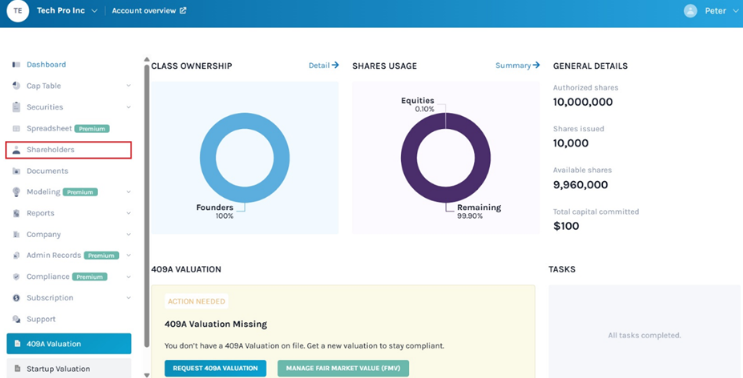Click the Reports icon in sidebar
This screenshot has height=378, width=743.
[x=16, y=213]
